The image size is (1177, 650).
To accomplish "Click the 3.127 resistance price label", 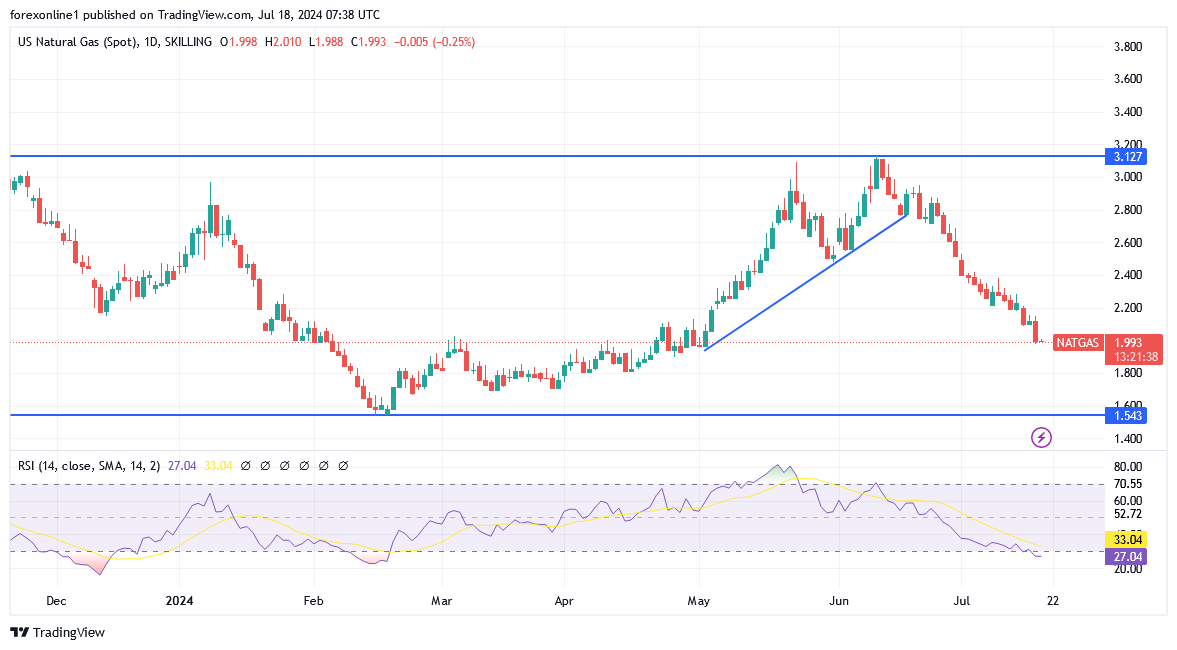I will pos(1126,156).
